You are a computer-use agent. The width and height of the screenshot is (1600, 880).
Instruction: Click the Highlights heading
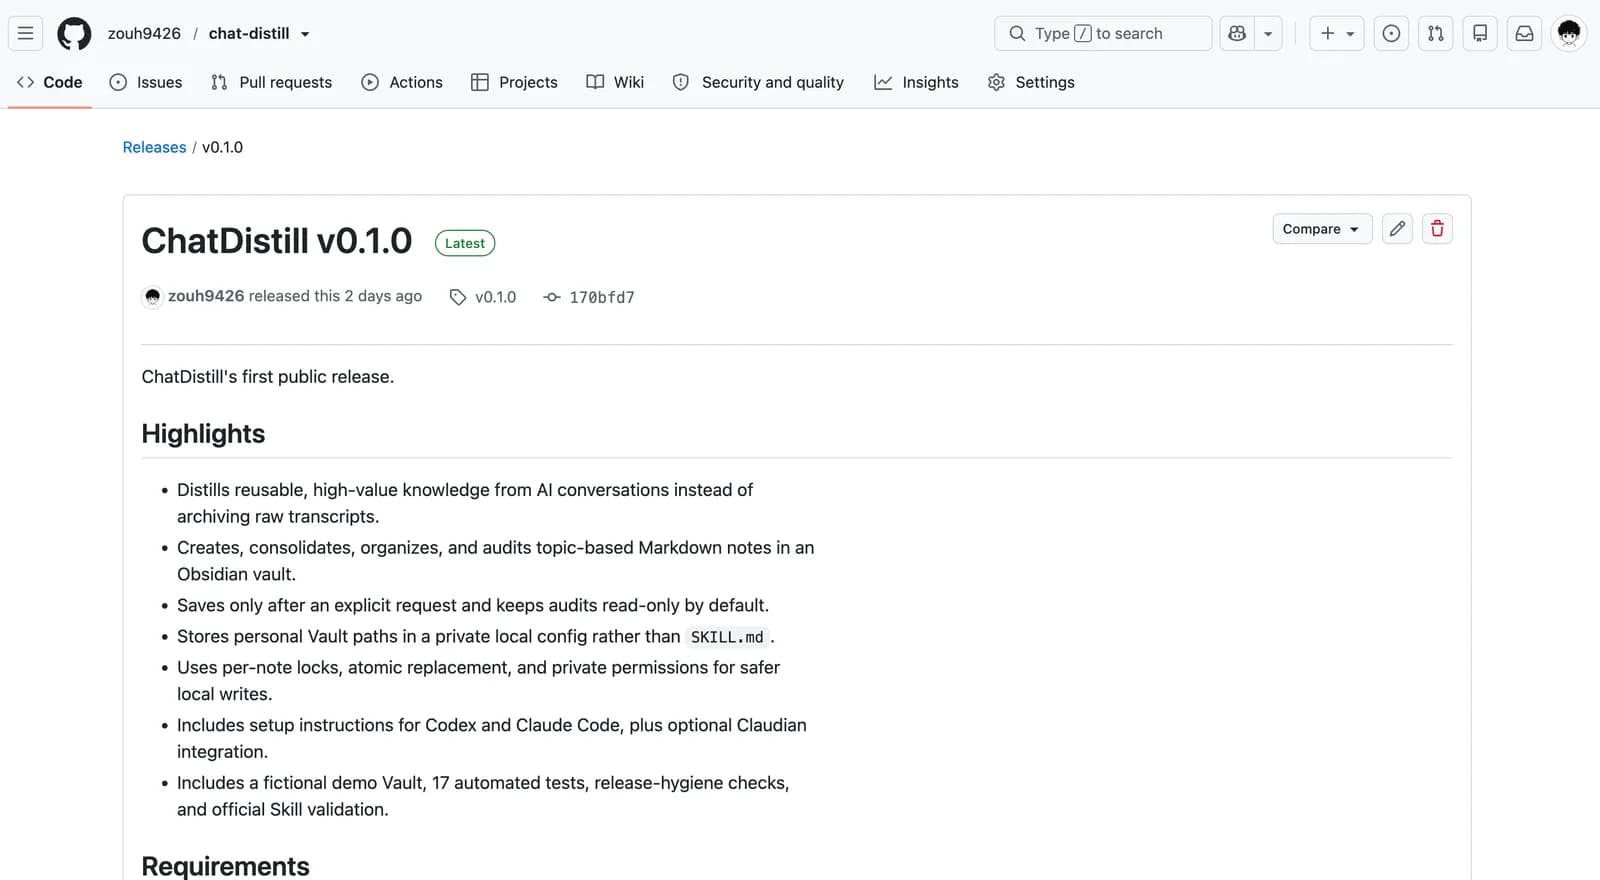tap(203, 434)
